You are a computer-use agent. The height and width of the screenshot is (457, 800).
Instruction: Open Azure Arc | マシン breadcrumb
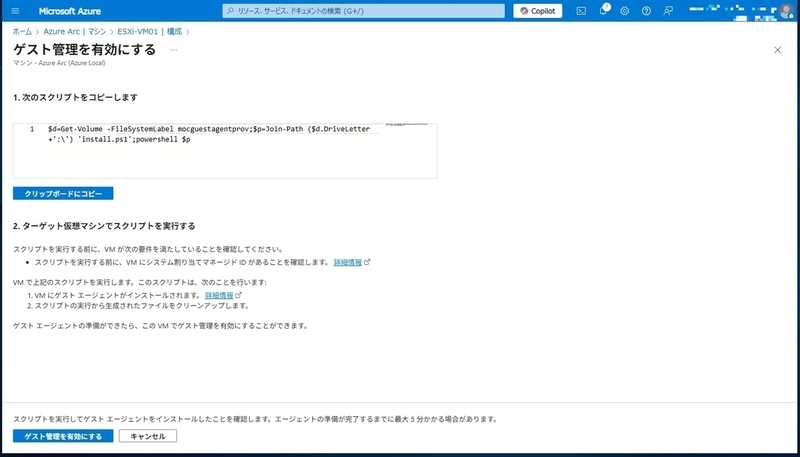tap(74, 32)
